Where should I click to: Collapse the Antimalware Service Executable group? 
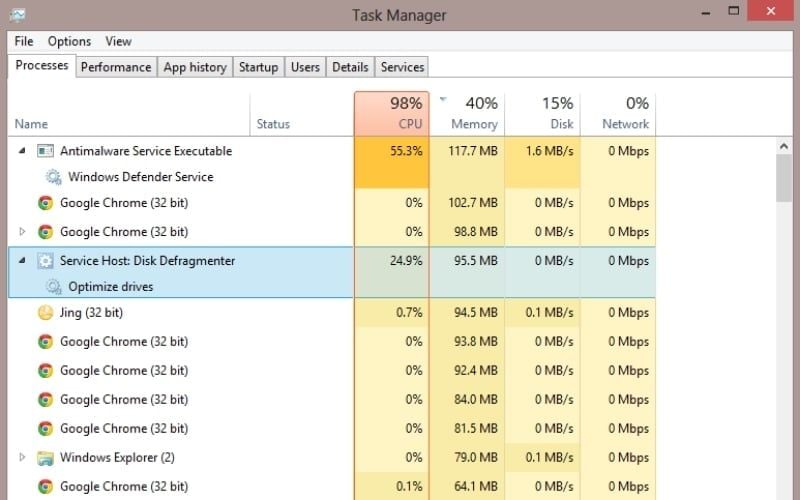[22, 151]
